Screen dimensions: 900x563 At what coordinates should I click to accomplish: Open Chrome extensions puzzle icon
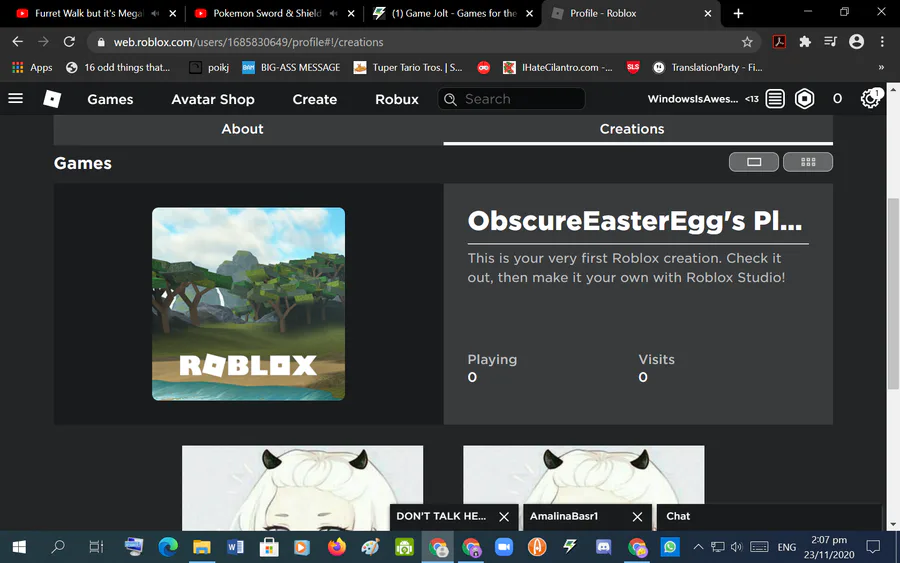[x=805, y=42]
